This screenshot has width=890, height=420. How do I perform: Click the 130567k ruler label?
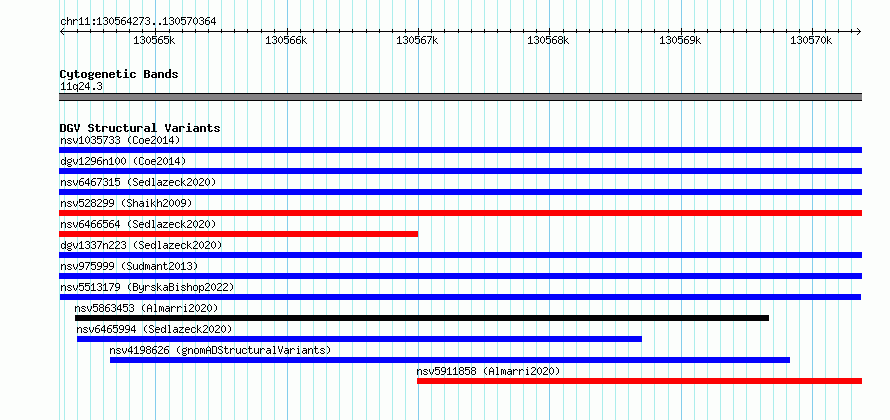click(417, 40)
